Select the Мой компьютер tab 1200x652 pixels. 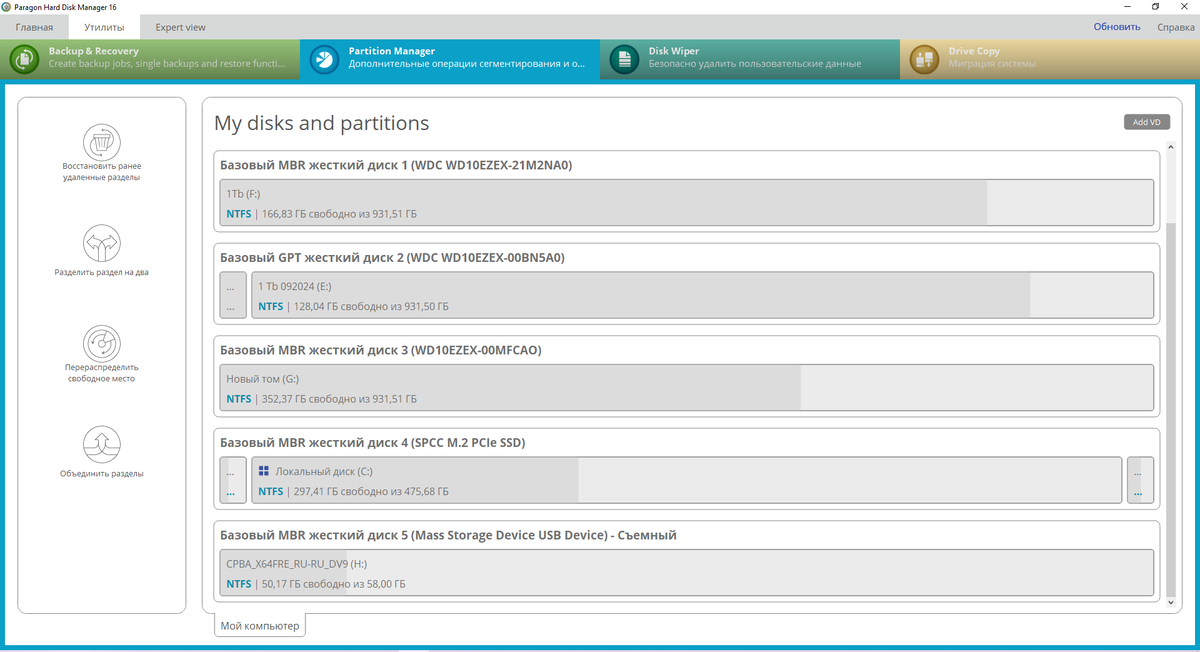[259, 624]
